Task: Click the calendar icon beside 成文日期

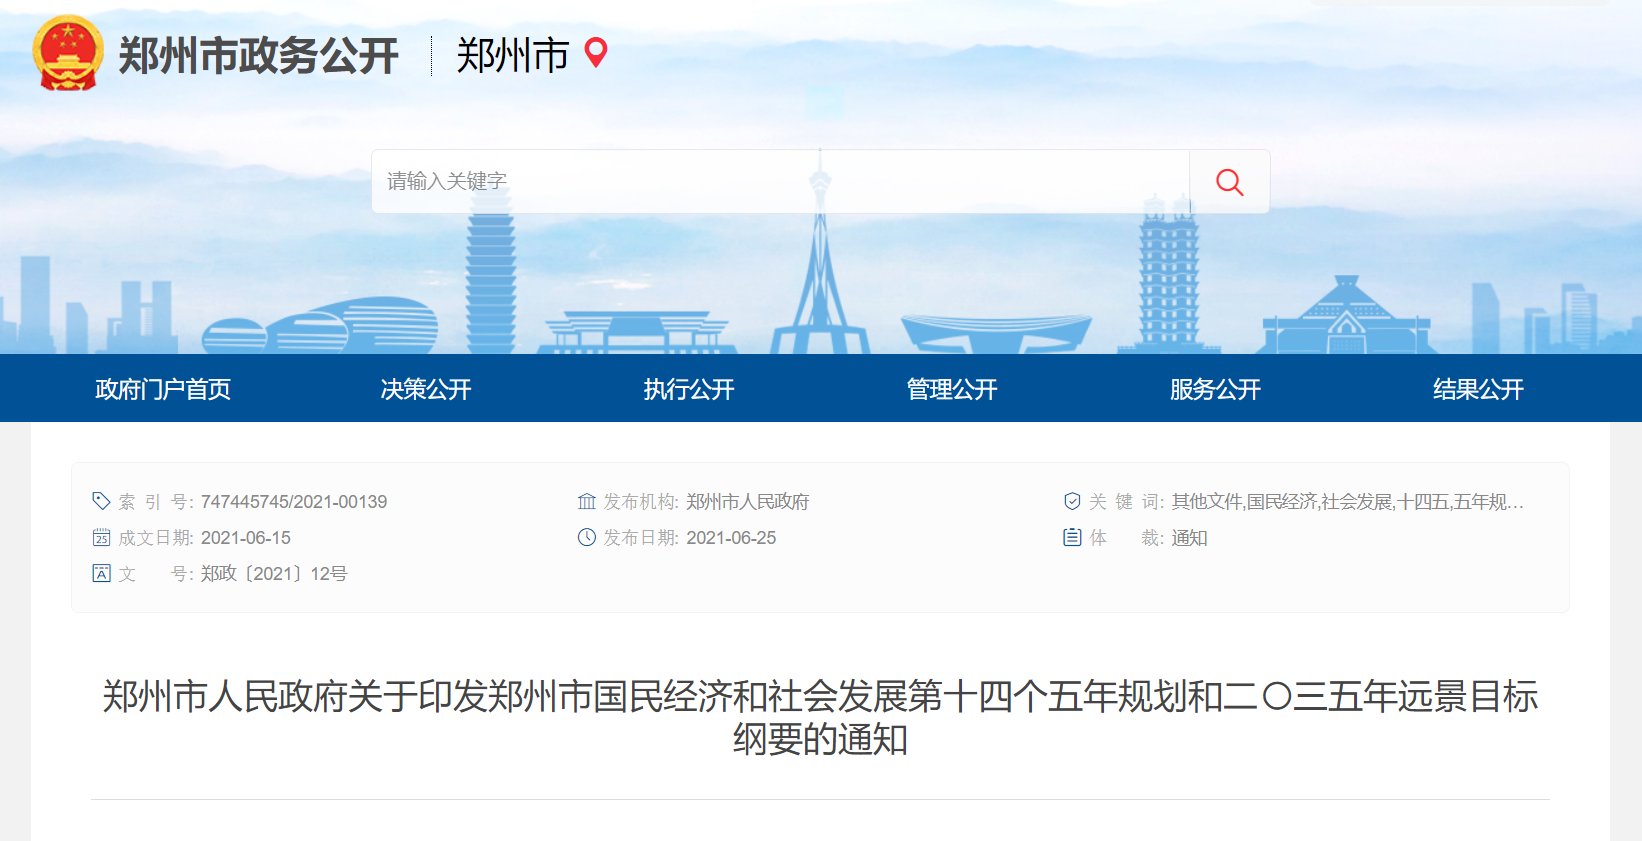Action: click(x=101, y=538)
